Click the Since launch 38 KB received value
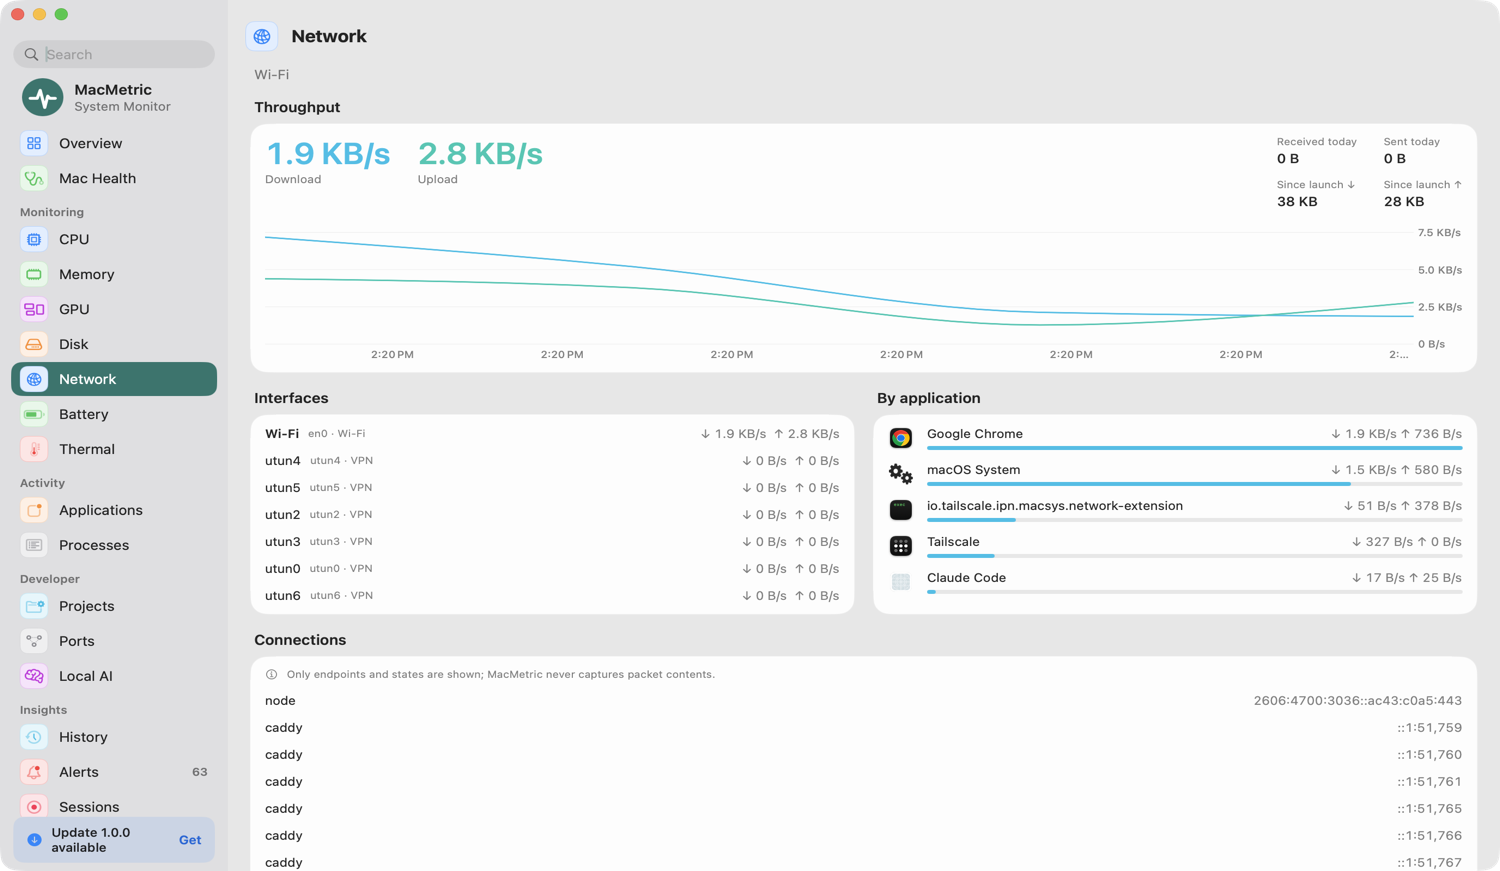The width and height of the screenshot is (1500, 871). pyautogui.click(x=1297, y=202)
